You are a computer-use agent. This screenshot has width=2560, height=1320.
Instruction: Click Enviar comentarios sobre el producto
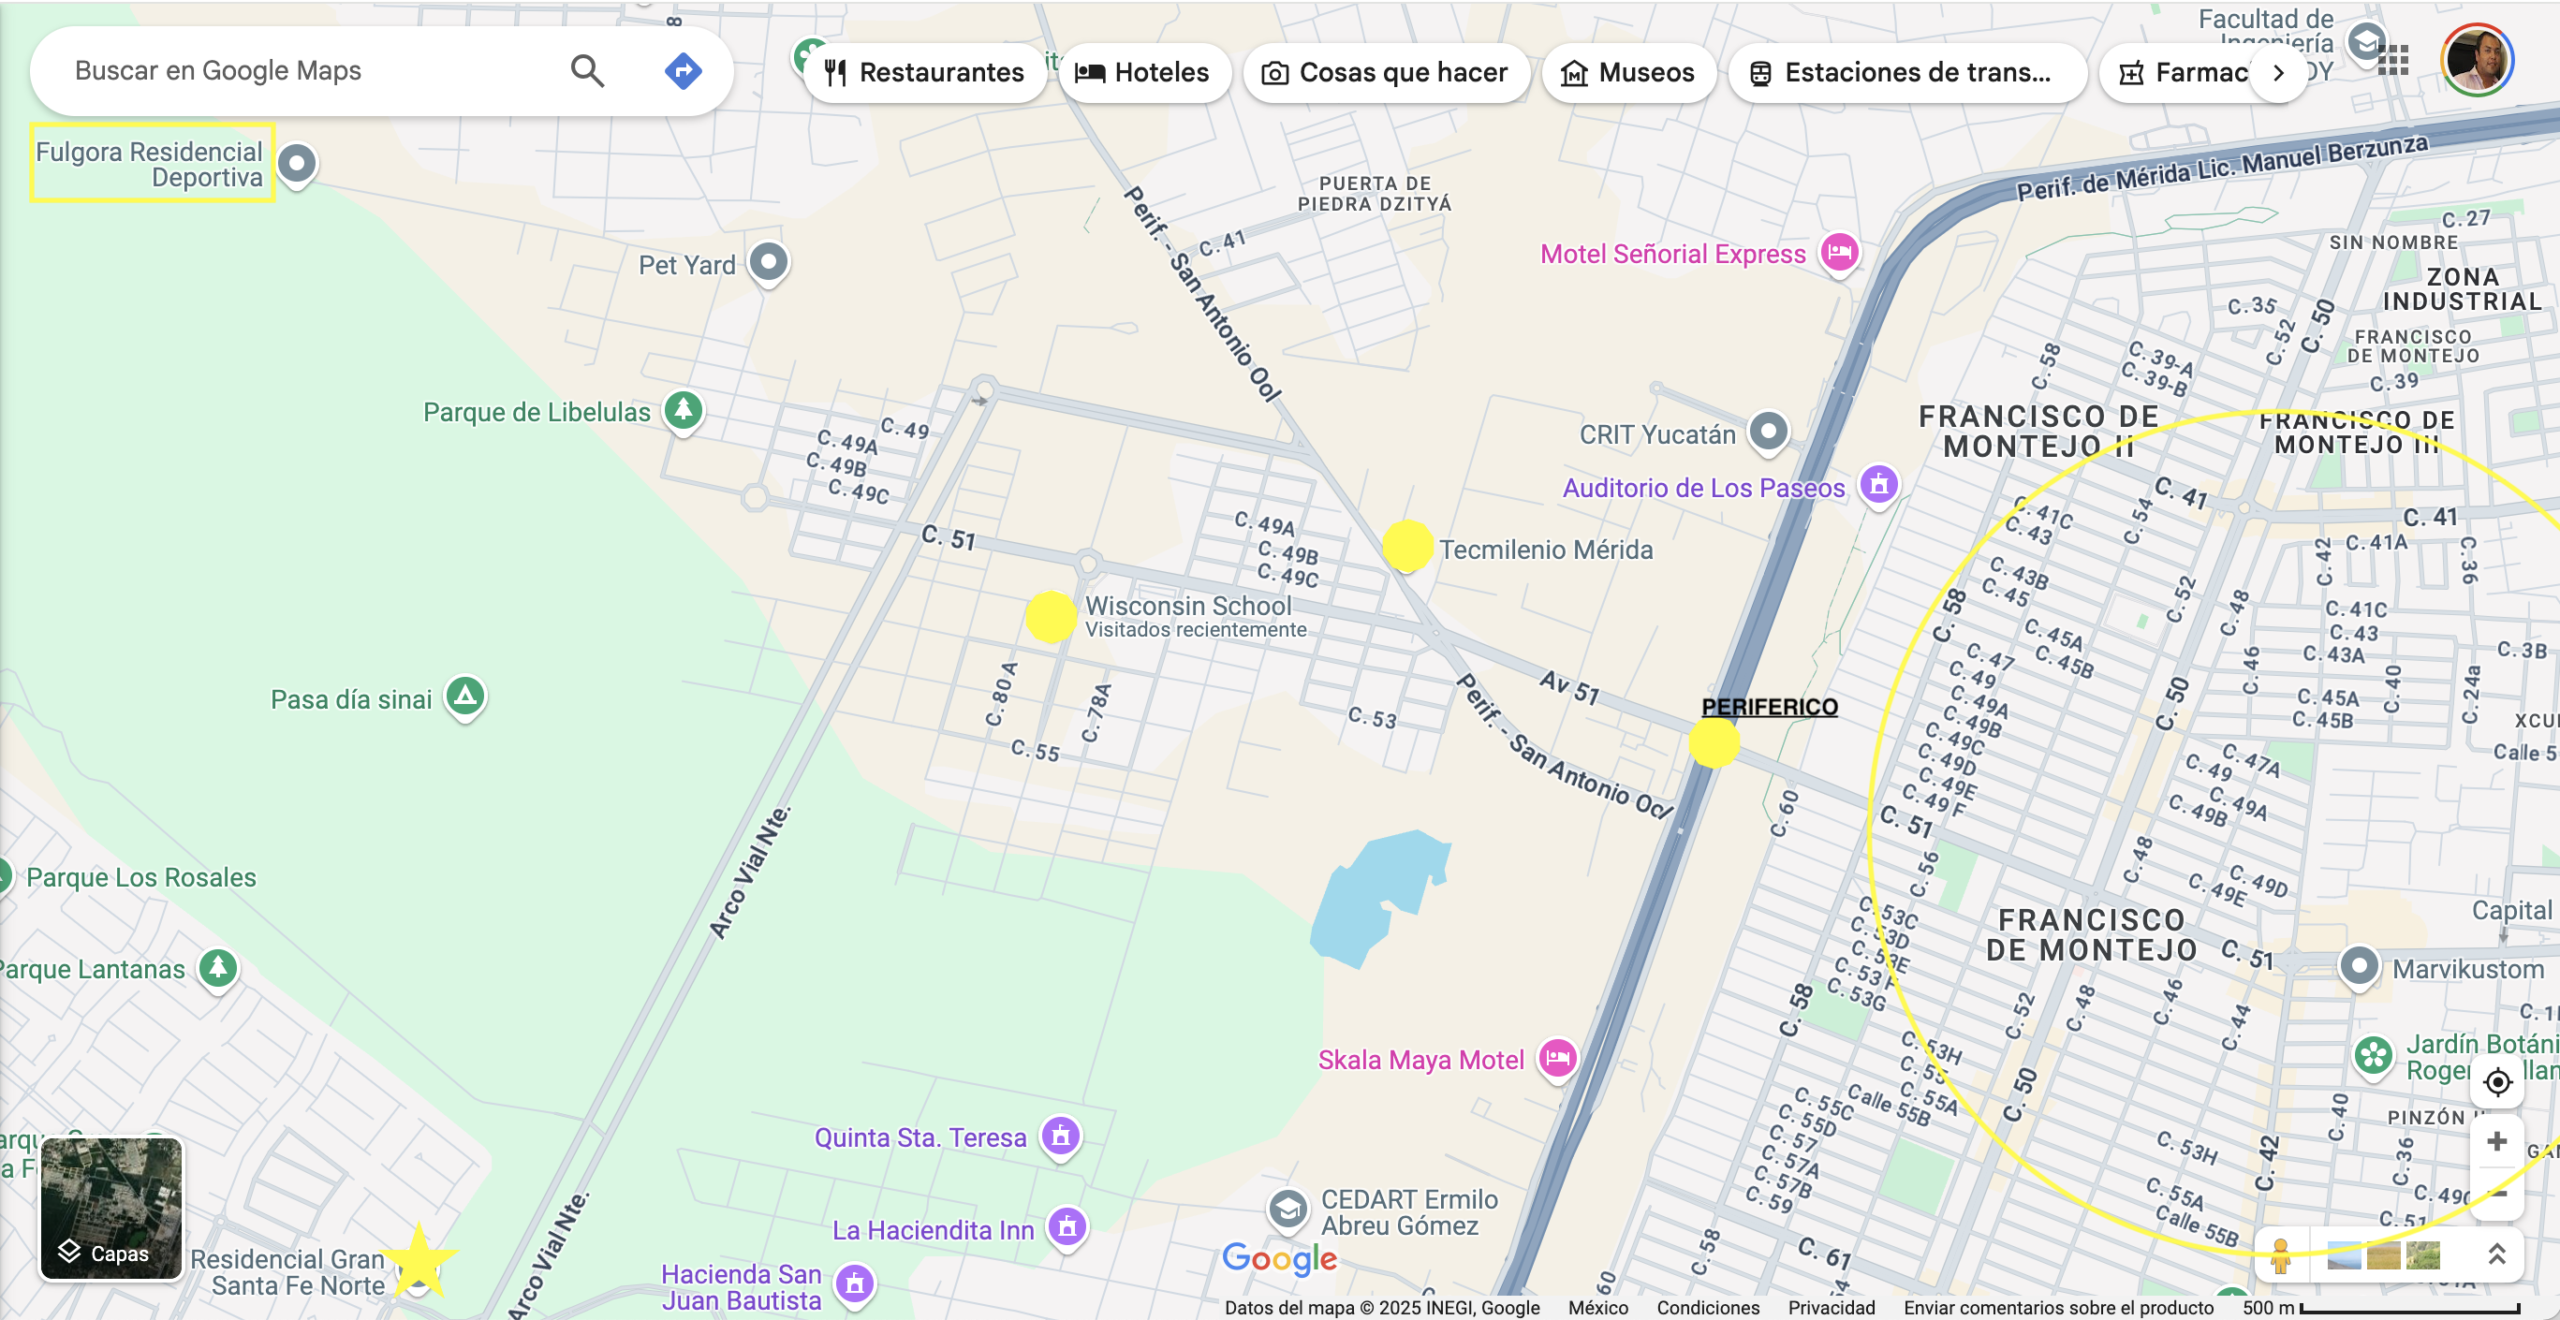(x=2059, y=1308)
